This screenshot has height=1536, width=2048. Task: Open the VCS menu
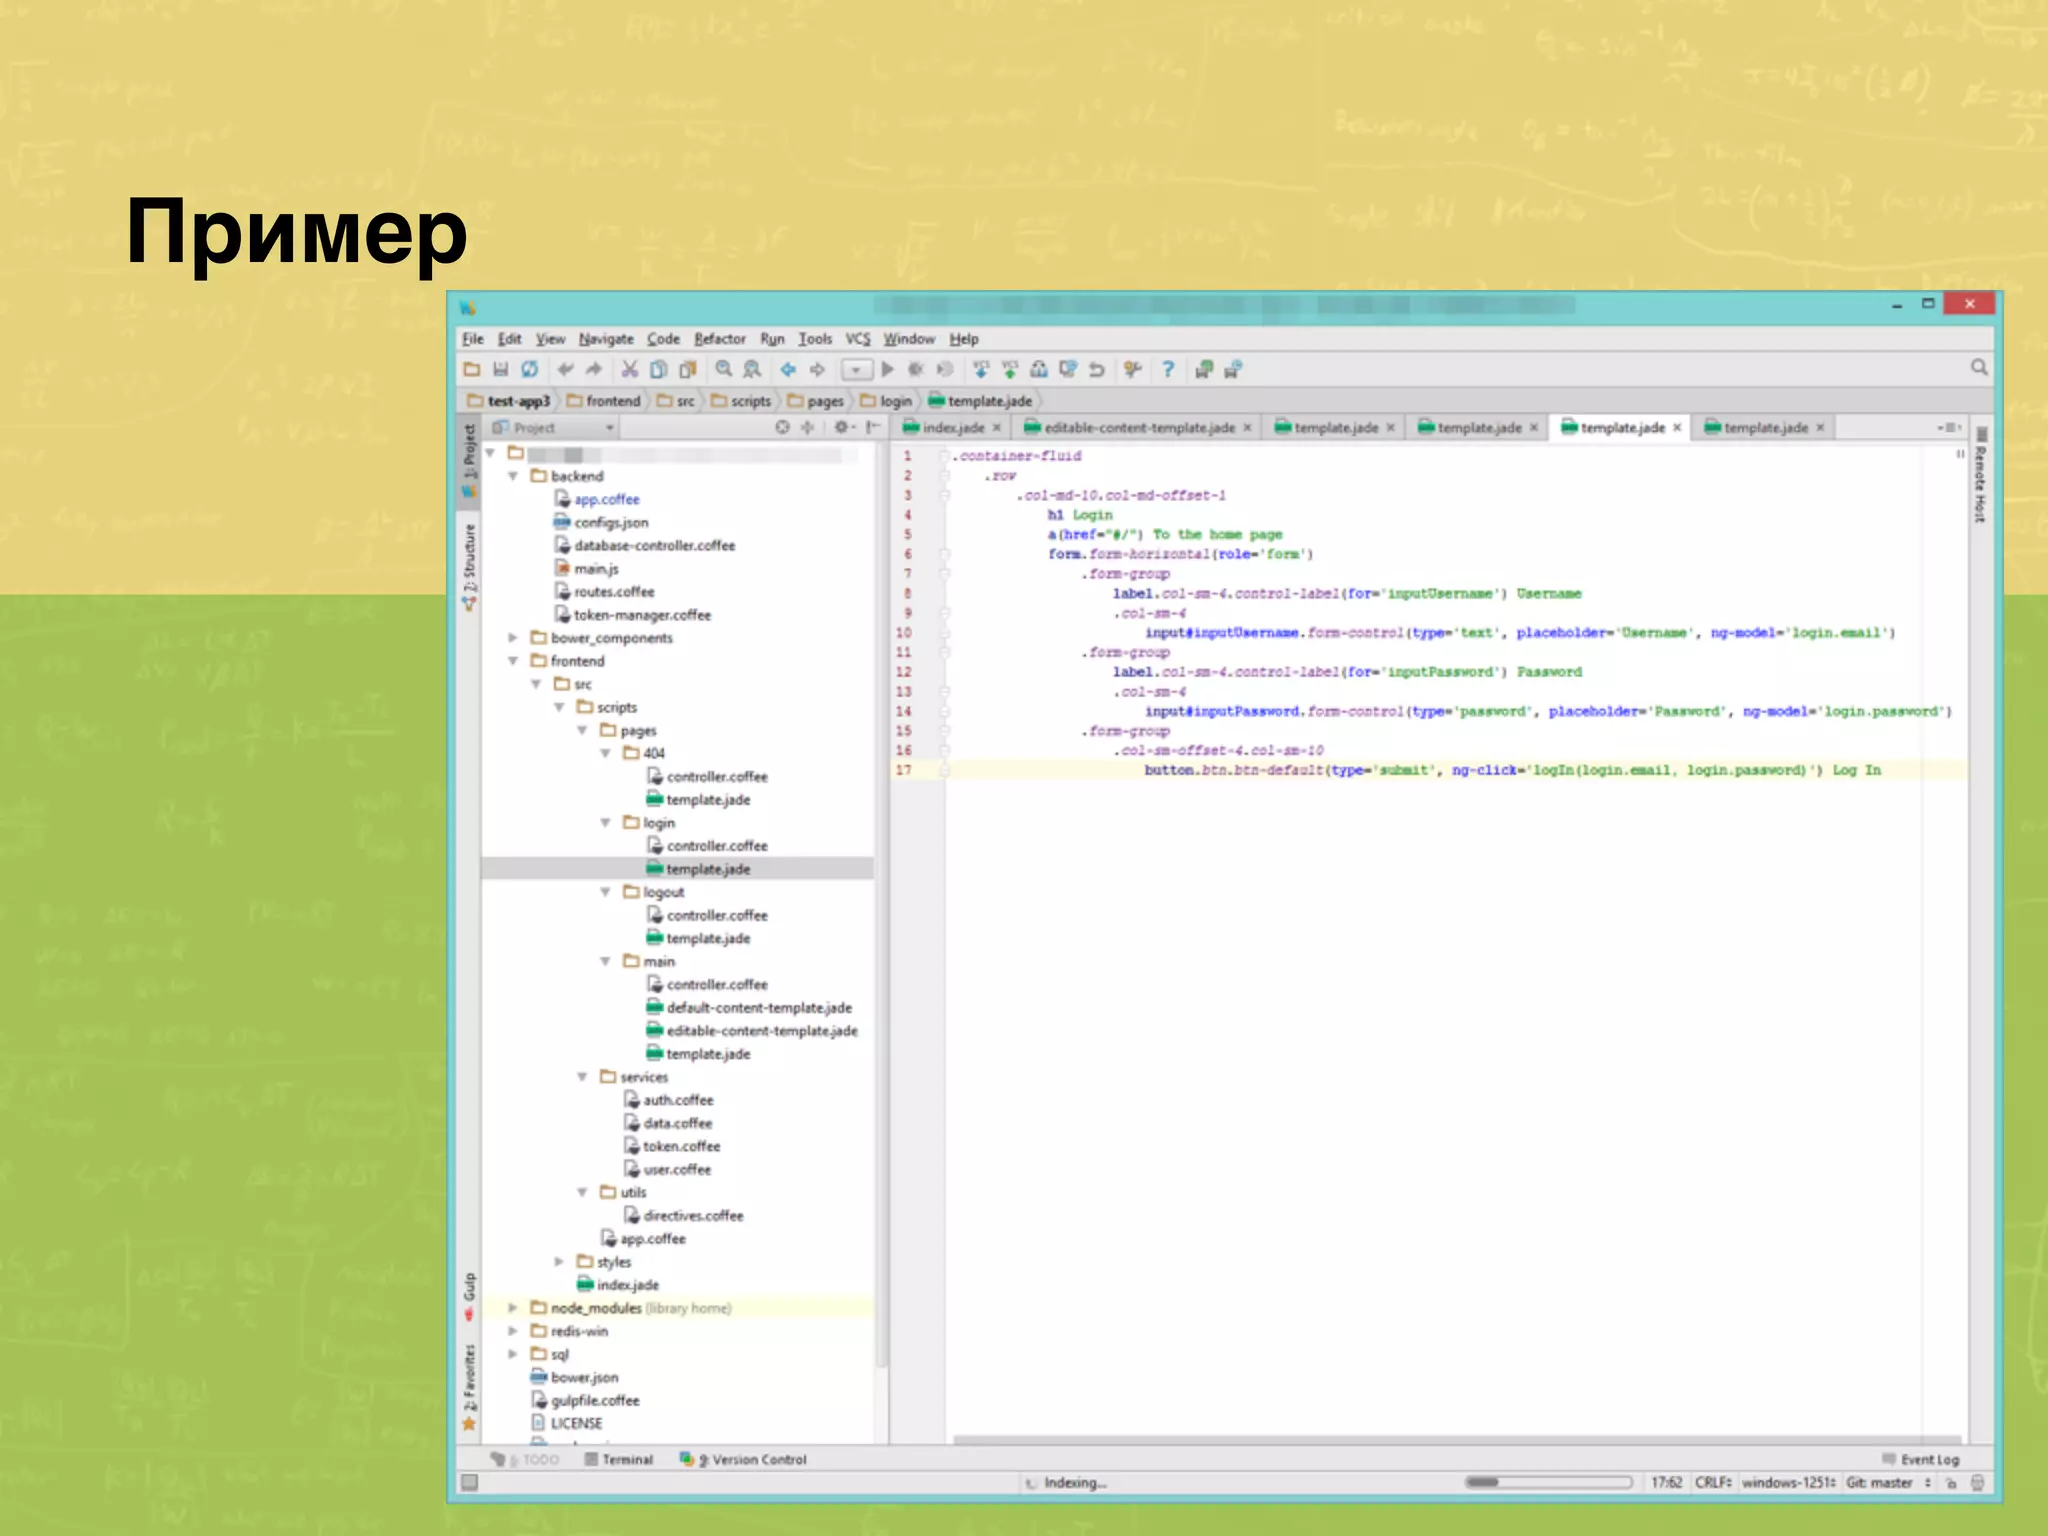pos(858,339)
